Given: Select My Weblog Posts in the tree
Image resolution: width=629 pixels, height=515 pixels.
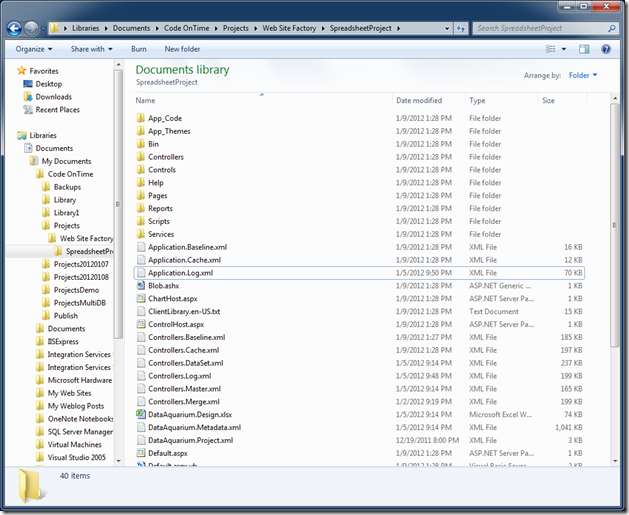Looking at the screenshot, I should click(x=76, y=406).
